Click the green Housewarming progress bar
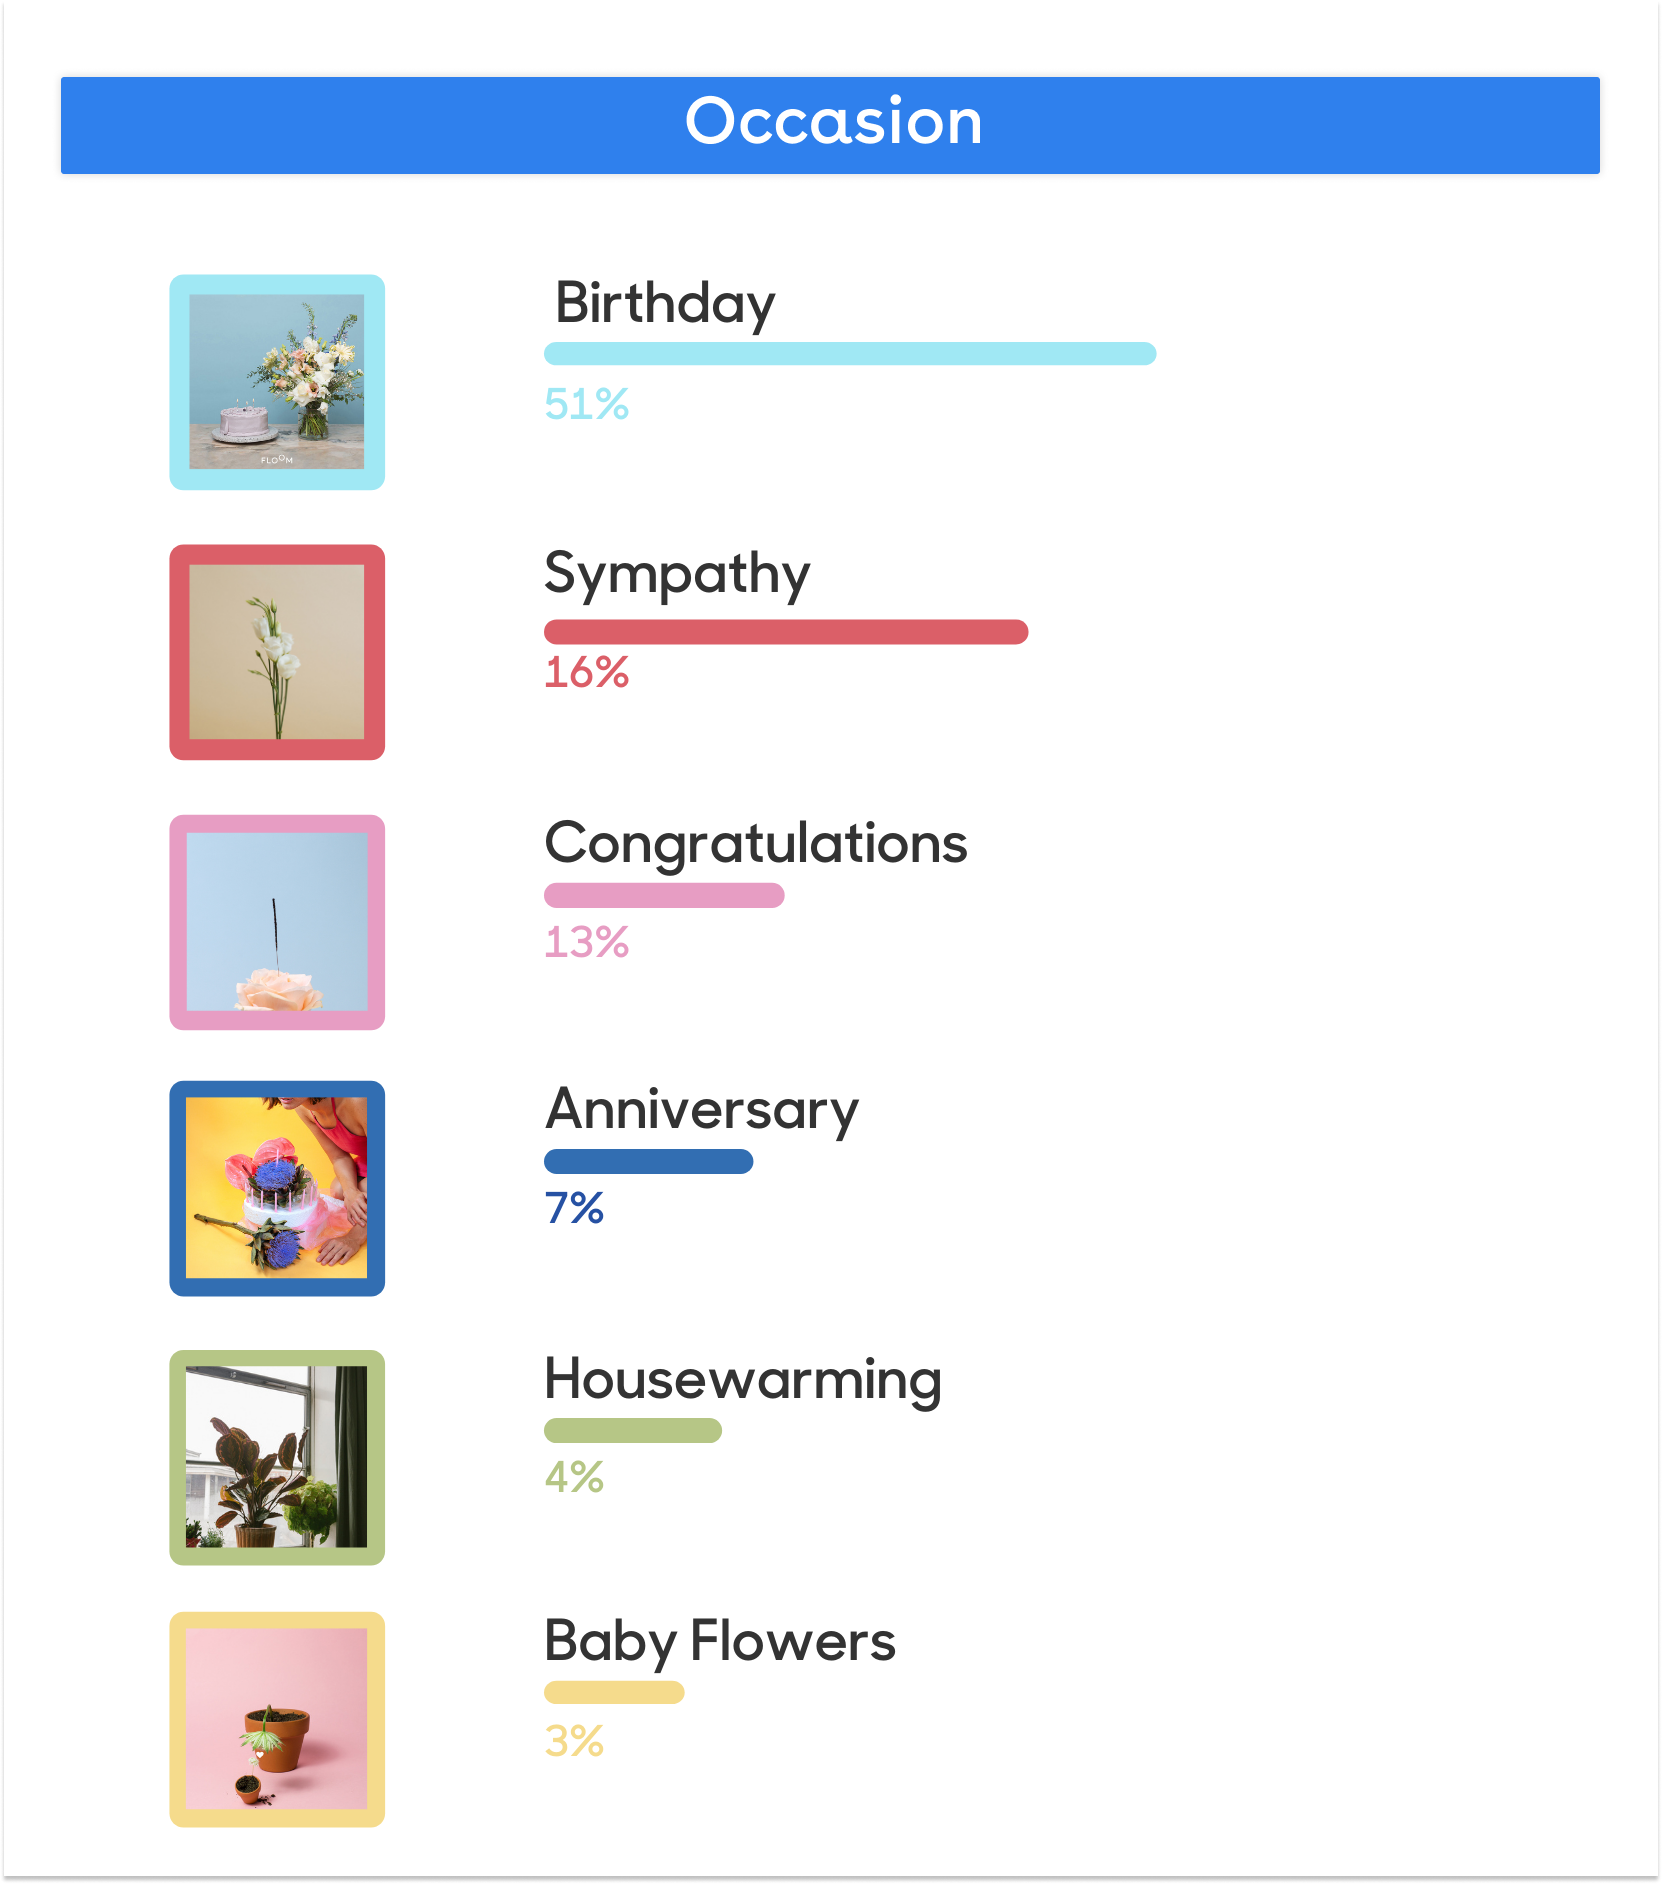Screen dimensions: 1662x1884 coord(632,1431)
